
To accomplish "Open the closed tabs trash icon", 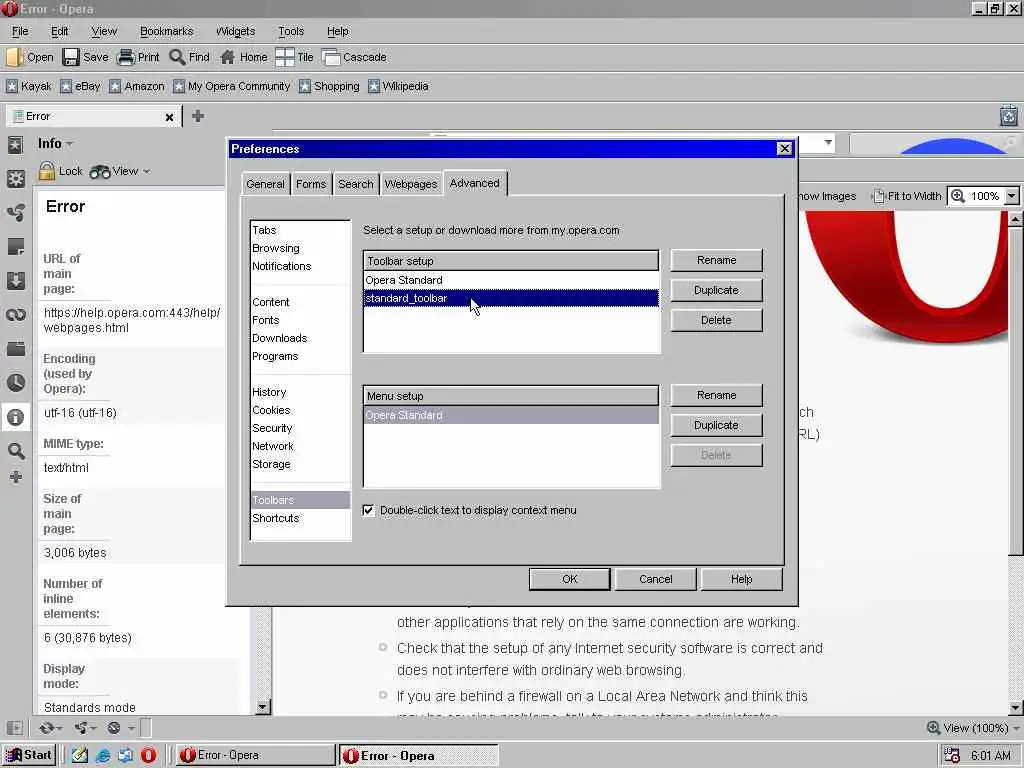I will (x=1008, y=116).
